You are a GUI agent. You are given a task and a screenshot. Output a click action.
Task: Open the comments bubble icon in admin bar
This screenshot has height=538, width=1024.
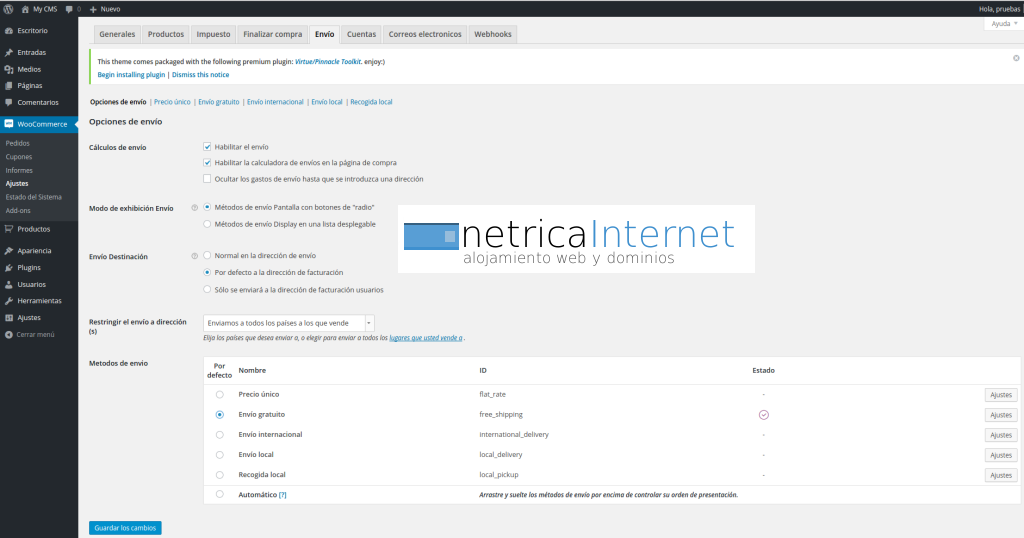[x=68, y=8]
